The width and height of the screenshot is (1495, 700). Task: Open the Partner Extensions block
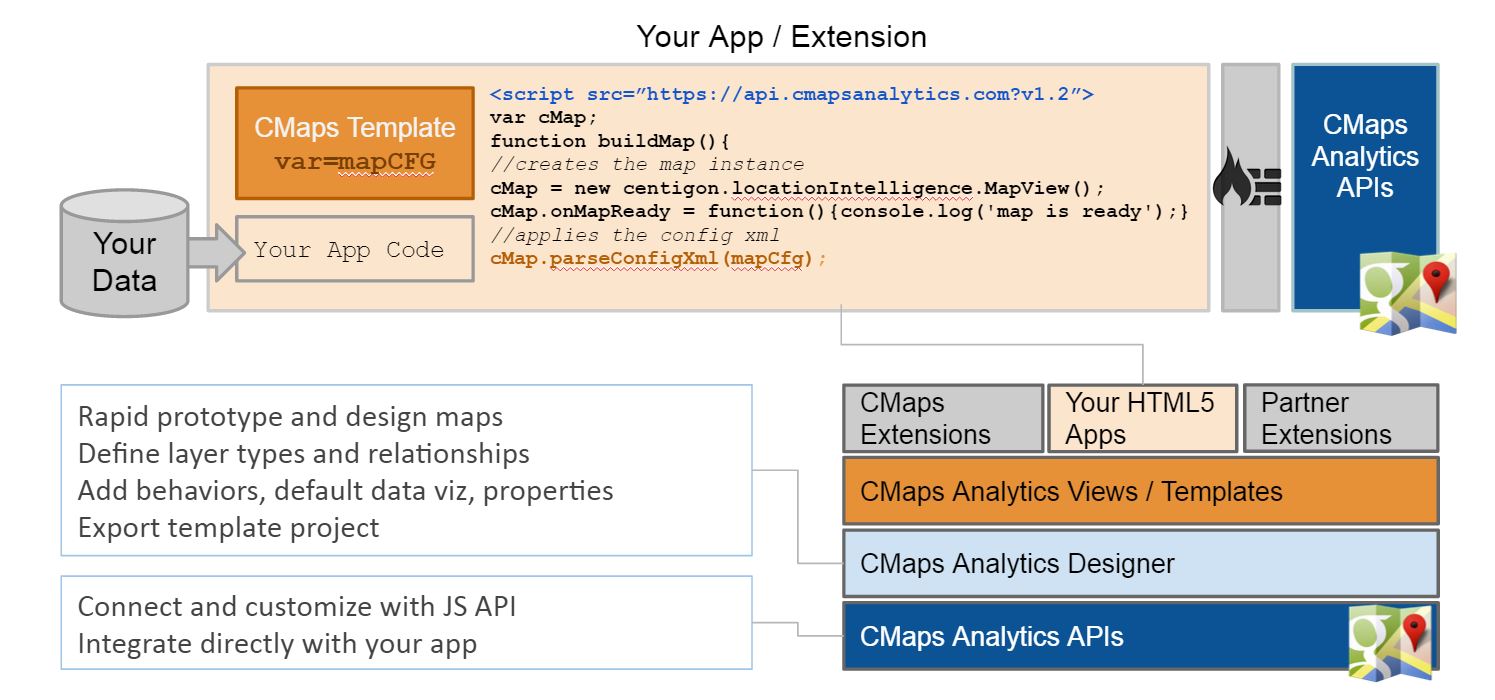(x=1340, y=418)
